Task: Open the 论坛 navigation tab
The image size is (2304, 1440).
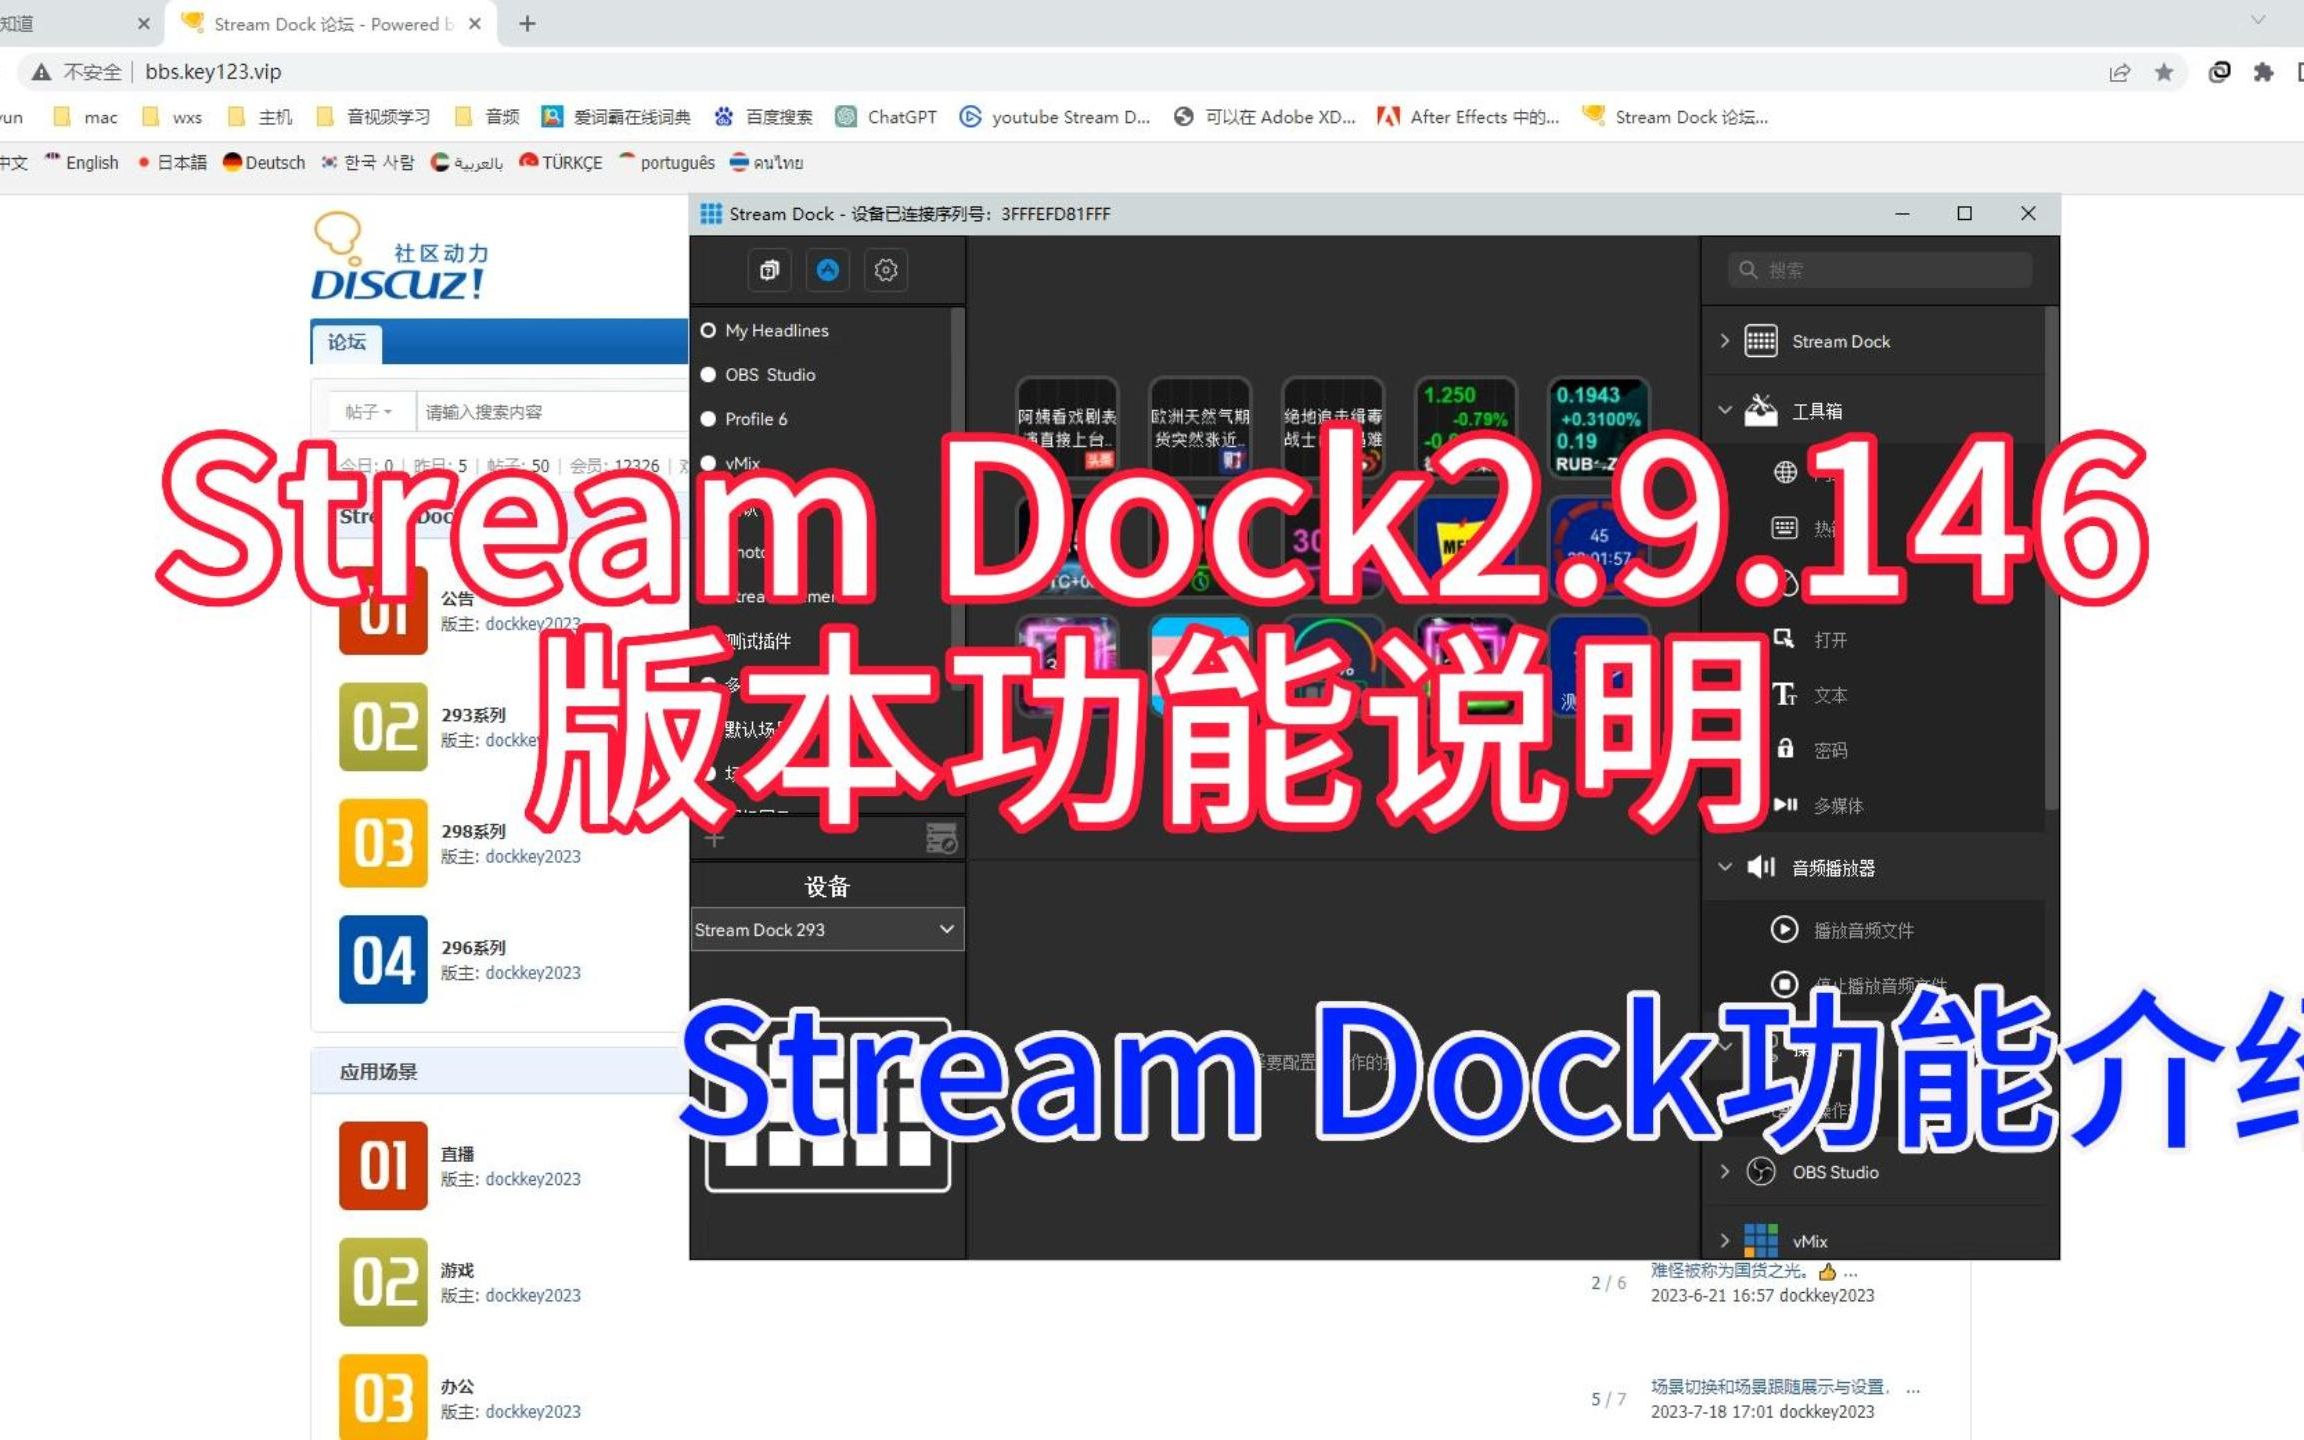Action: pyautogui.click(x=347, y=343)
